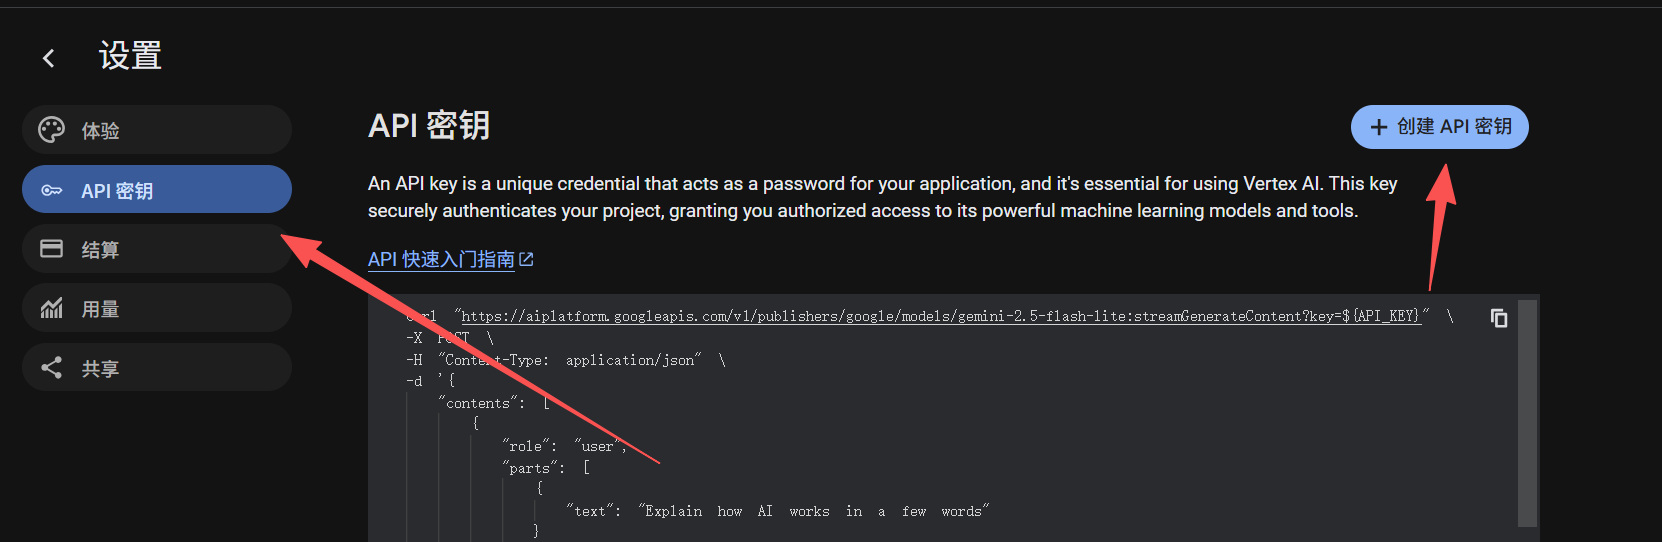This screenshot has width=1662, height=542.
Task: Open the API 快速入门指南 link
Action: (x=441, y=259)
